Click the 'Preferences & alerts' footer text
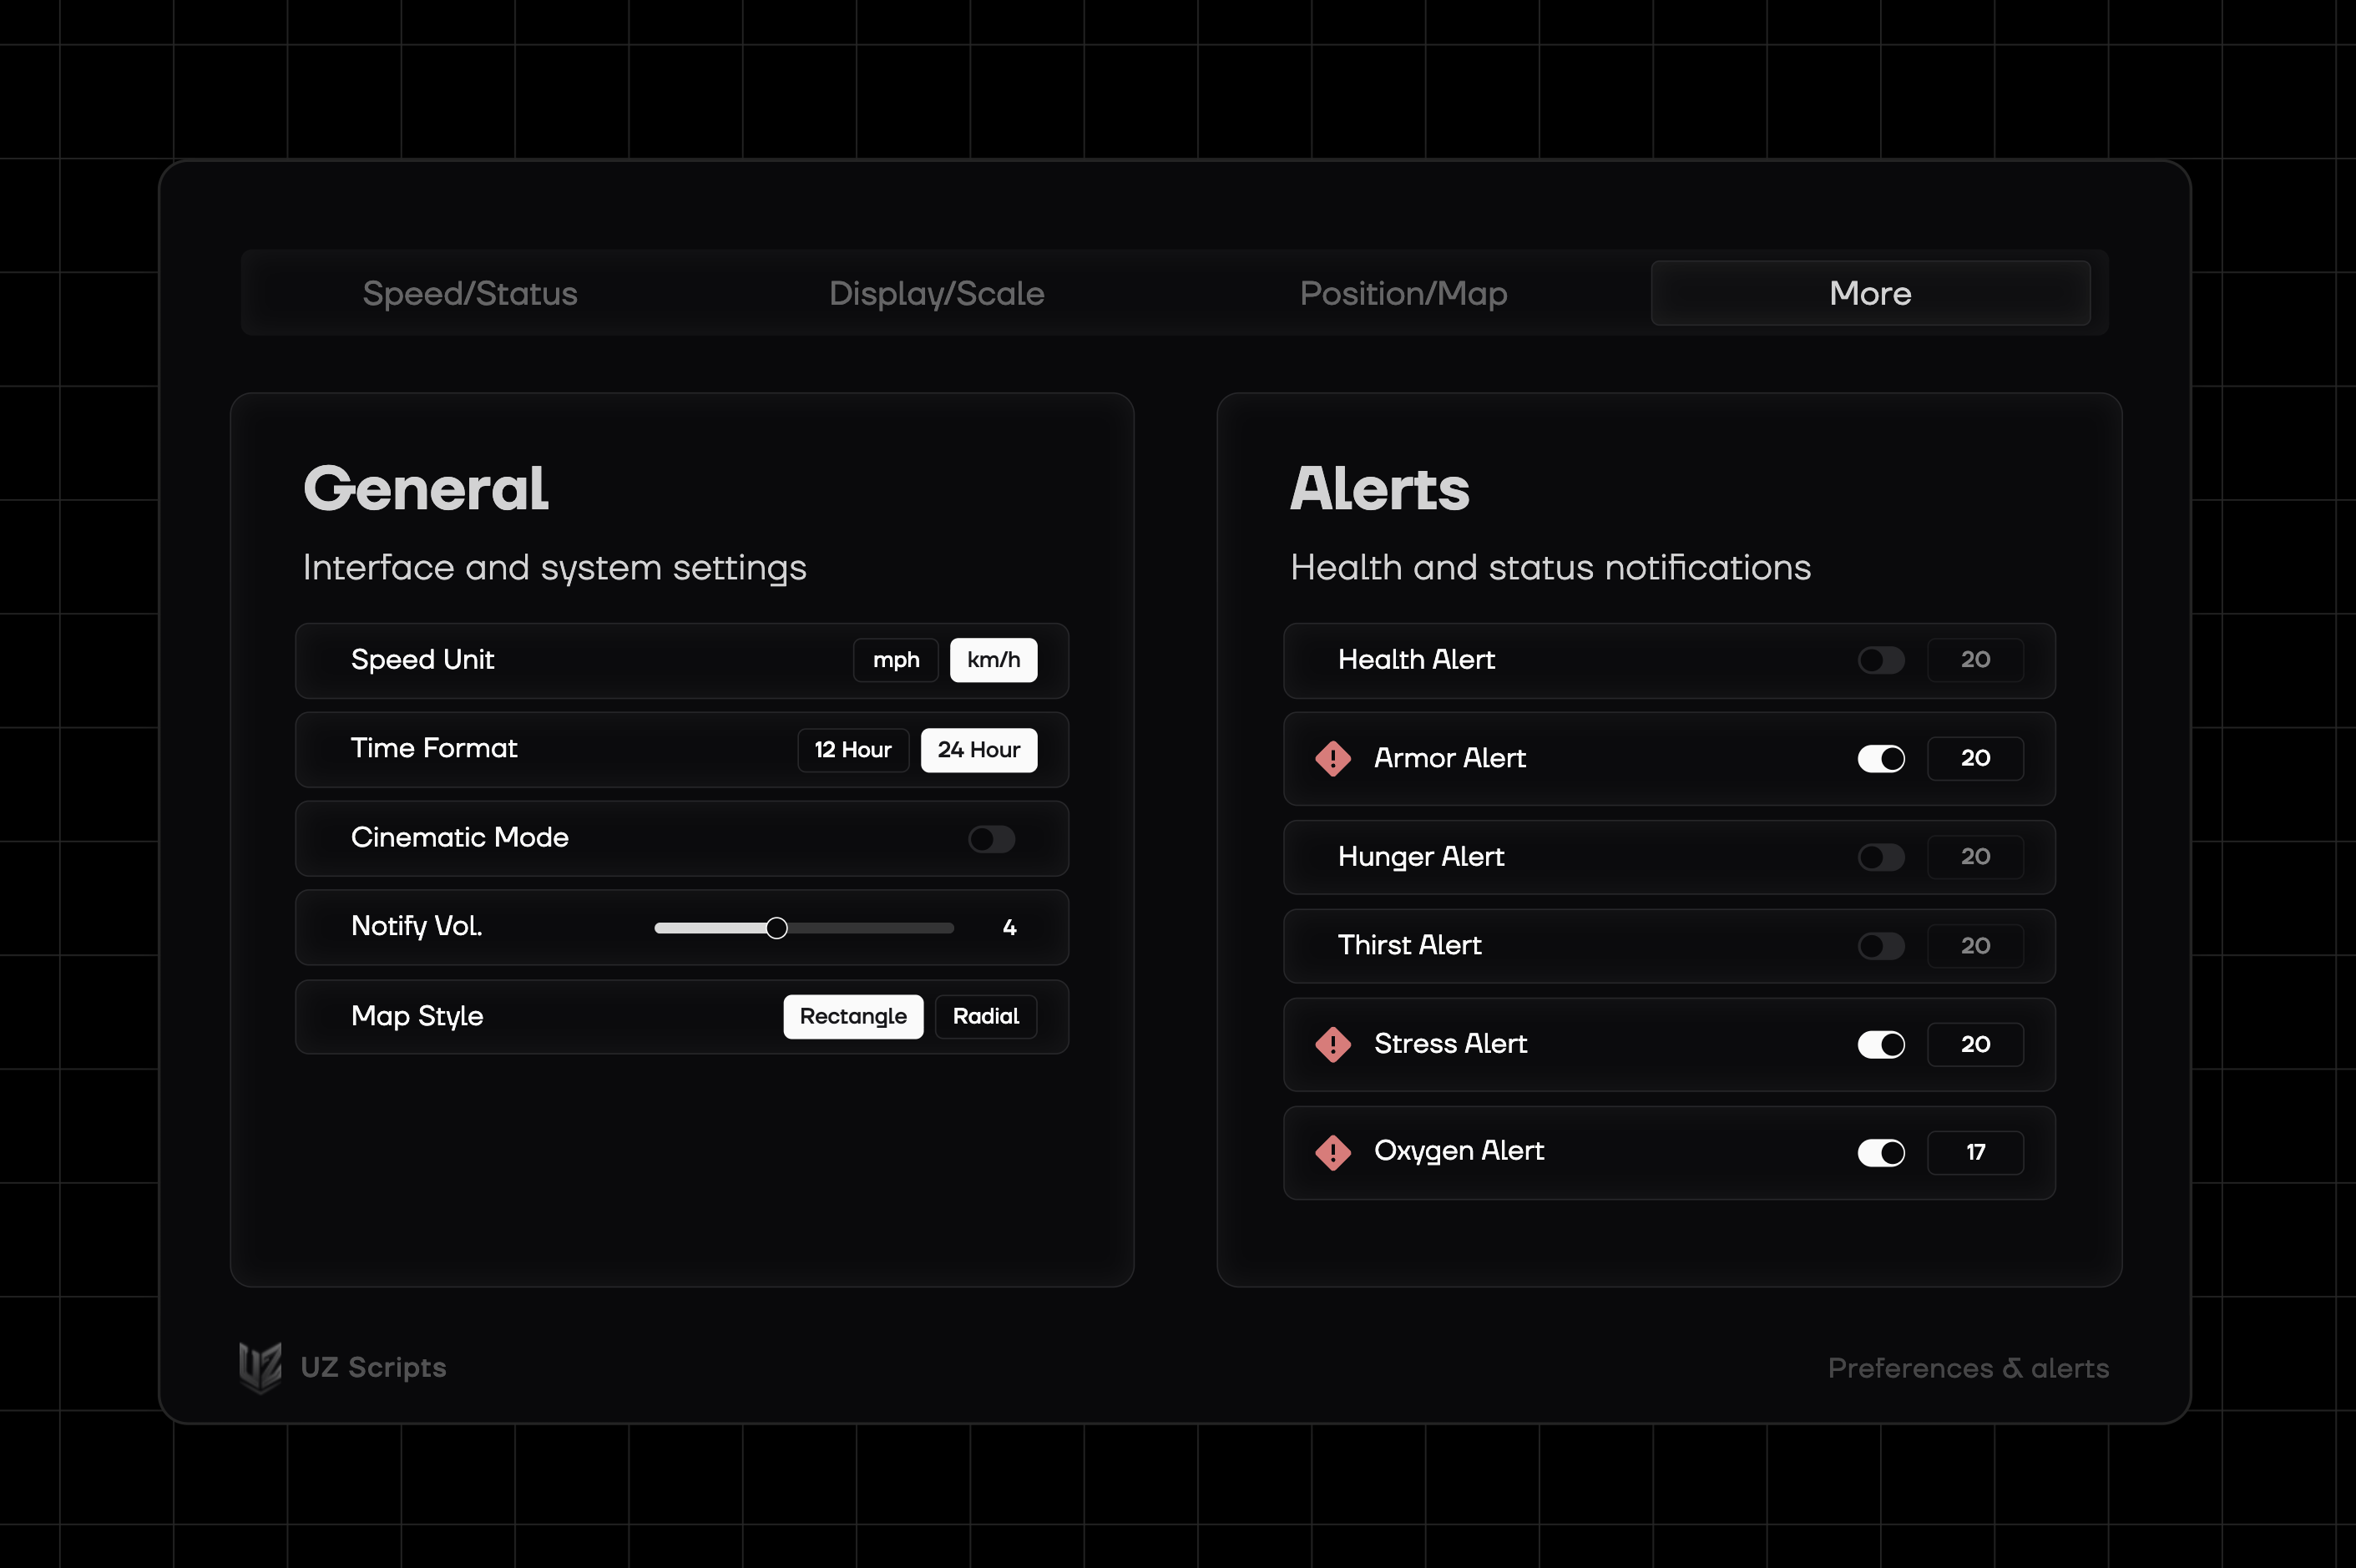Image resolution: width=2356 pixels, height=1568 pixels. [1968, 1368]
